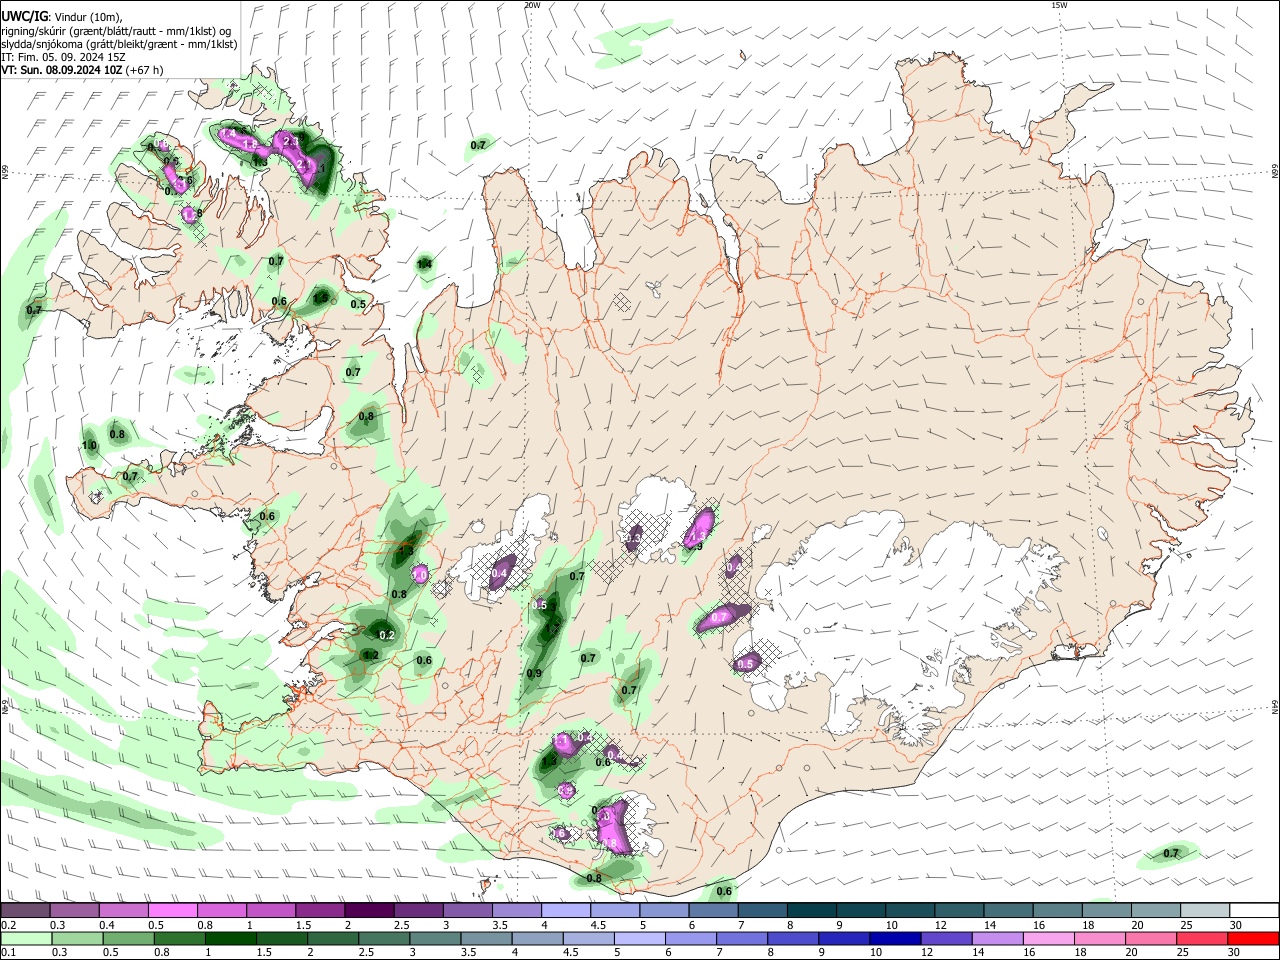The image size is (1280, 960).
Task: Click the 'rigning/skúrir' legend description line
Action: (x=116, y=31)
